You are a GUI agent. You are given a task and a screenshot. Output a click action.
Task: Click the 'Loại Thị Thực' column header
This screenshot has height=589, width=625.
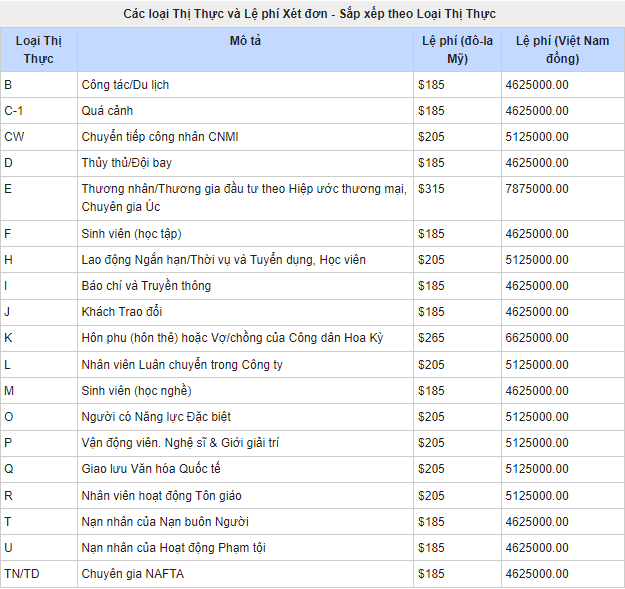39,49
